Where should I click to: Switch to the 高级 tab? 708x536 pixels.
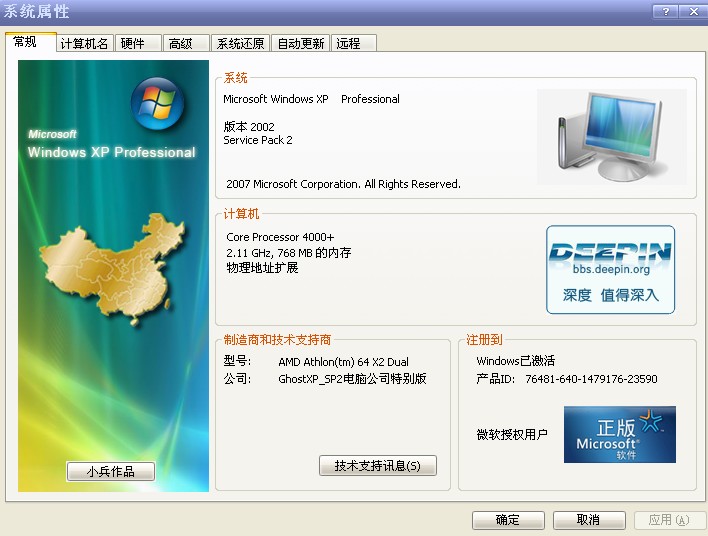(x=186, y=43)
